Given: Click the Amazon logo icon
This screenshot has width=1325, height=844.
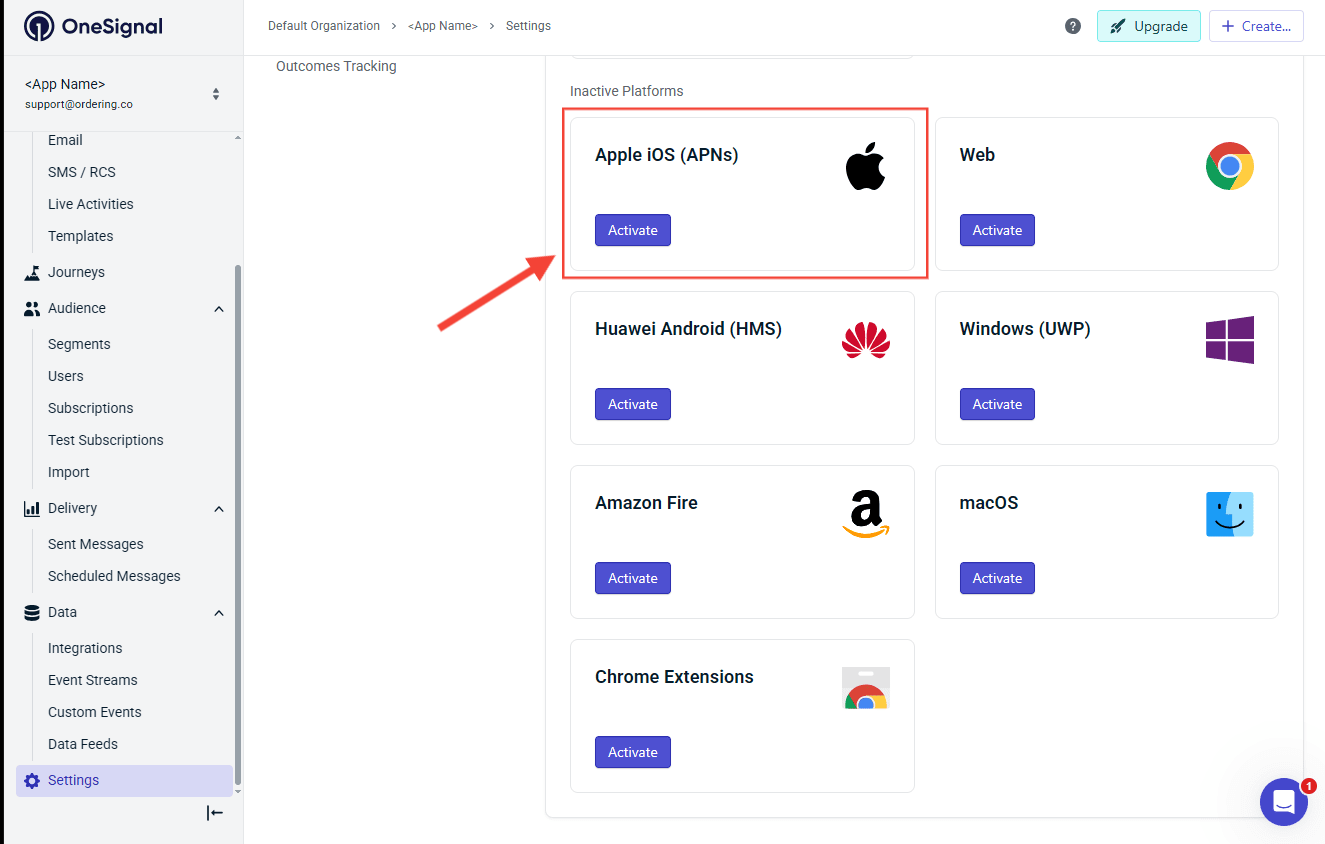Looking at the screenshot, I should tap(866, 514).
